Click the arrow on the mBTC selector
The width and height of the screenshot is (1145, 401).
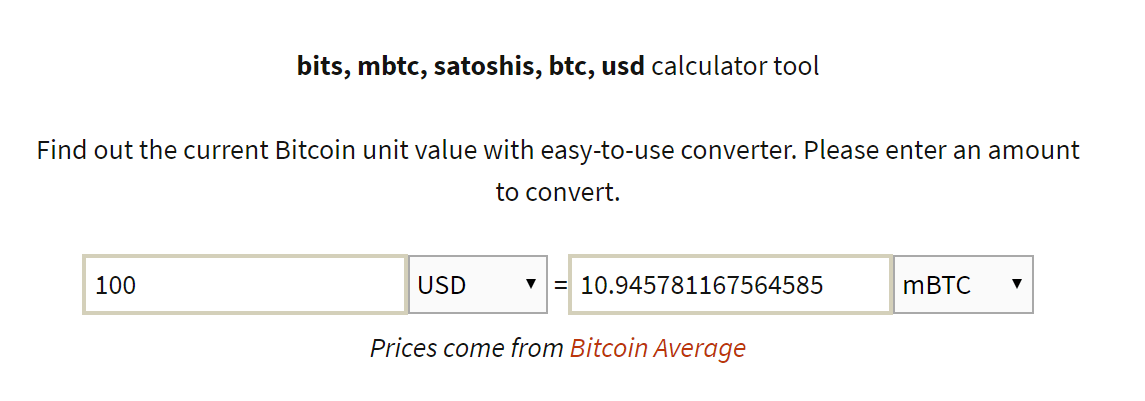point(1016,283)
